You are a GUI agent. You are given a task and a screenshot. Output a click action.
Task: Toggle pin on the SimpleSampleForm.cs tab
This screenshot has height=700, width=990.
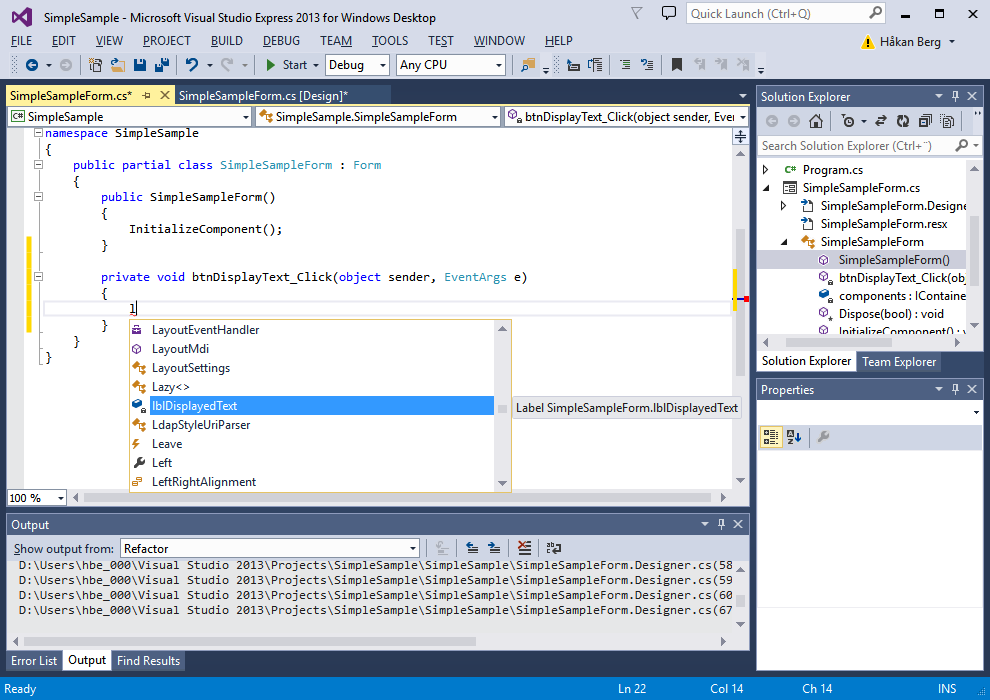coord(146,96)
